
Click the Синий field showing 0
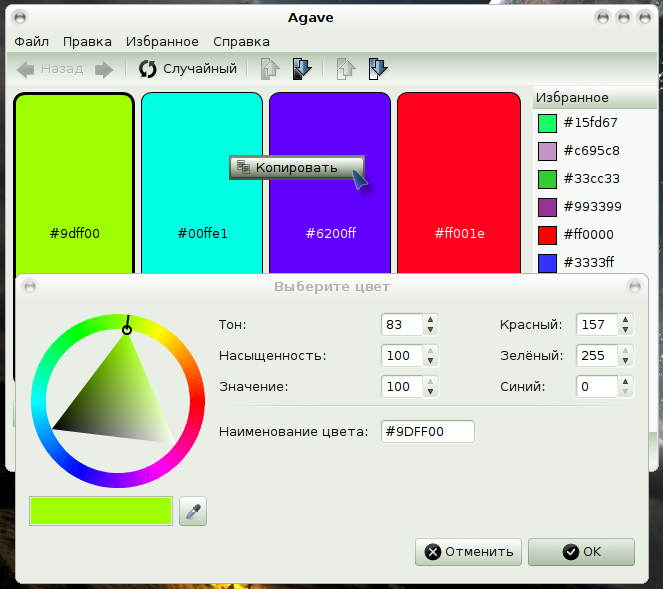tap(597, 386)
